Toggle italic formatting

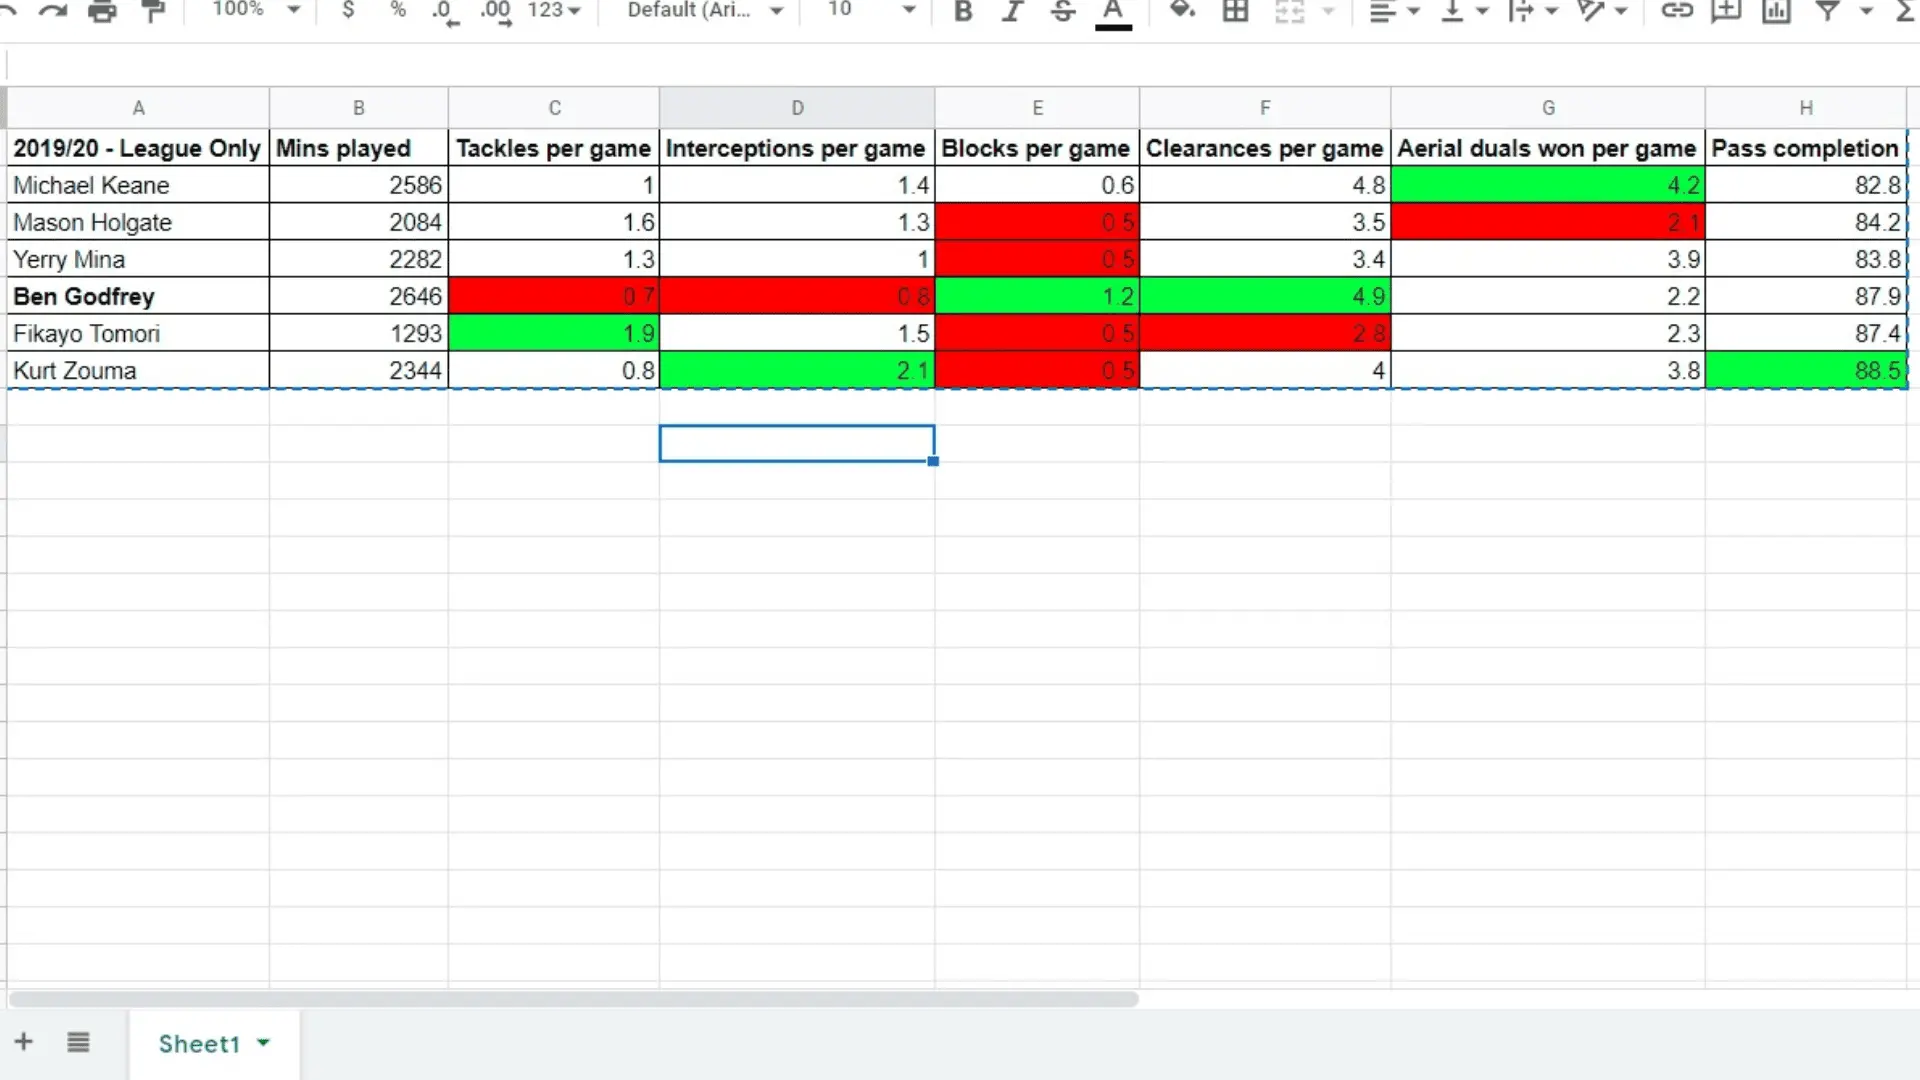pyautogui.click(x=1012, y=11)
